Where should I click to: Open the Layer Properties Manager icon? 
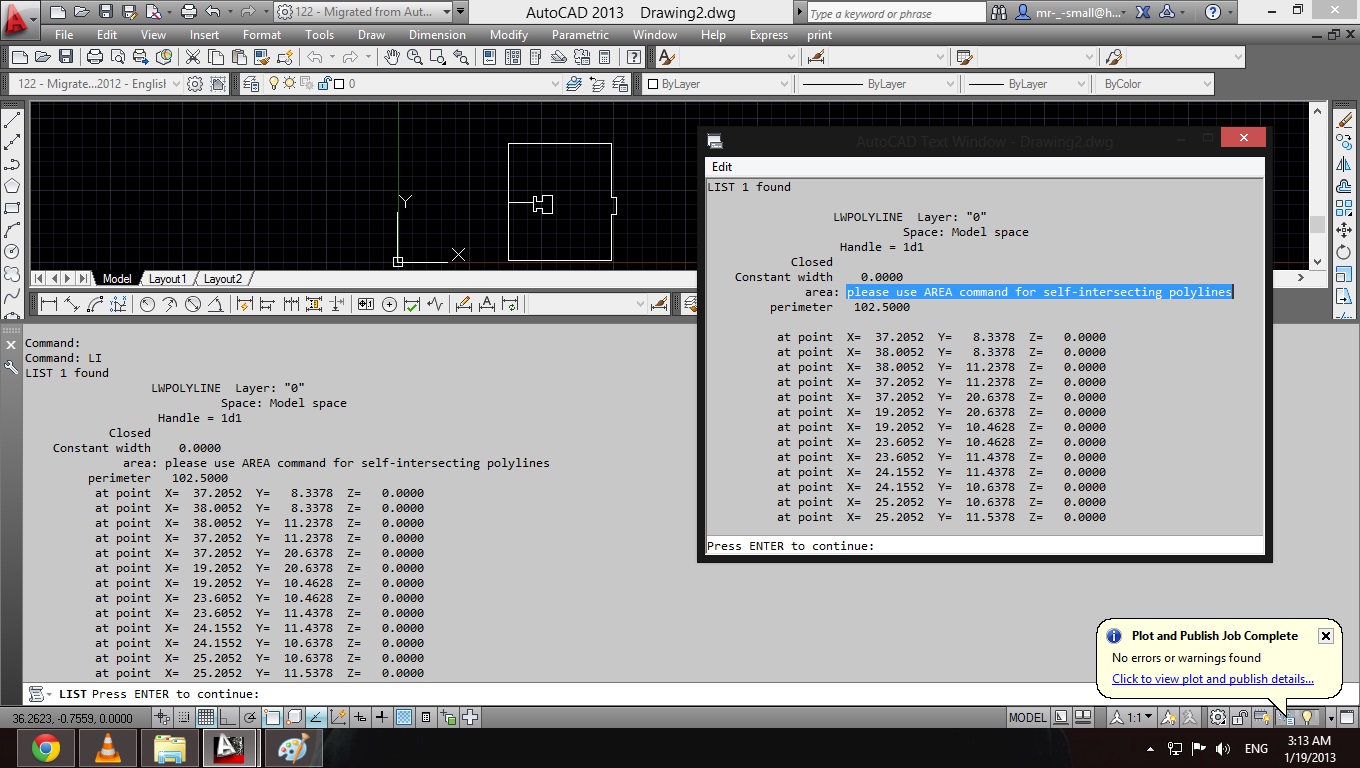[x=251, y=84]
